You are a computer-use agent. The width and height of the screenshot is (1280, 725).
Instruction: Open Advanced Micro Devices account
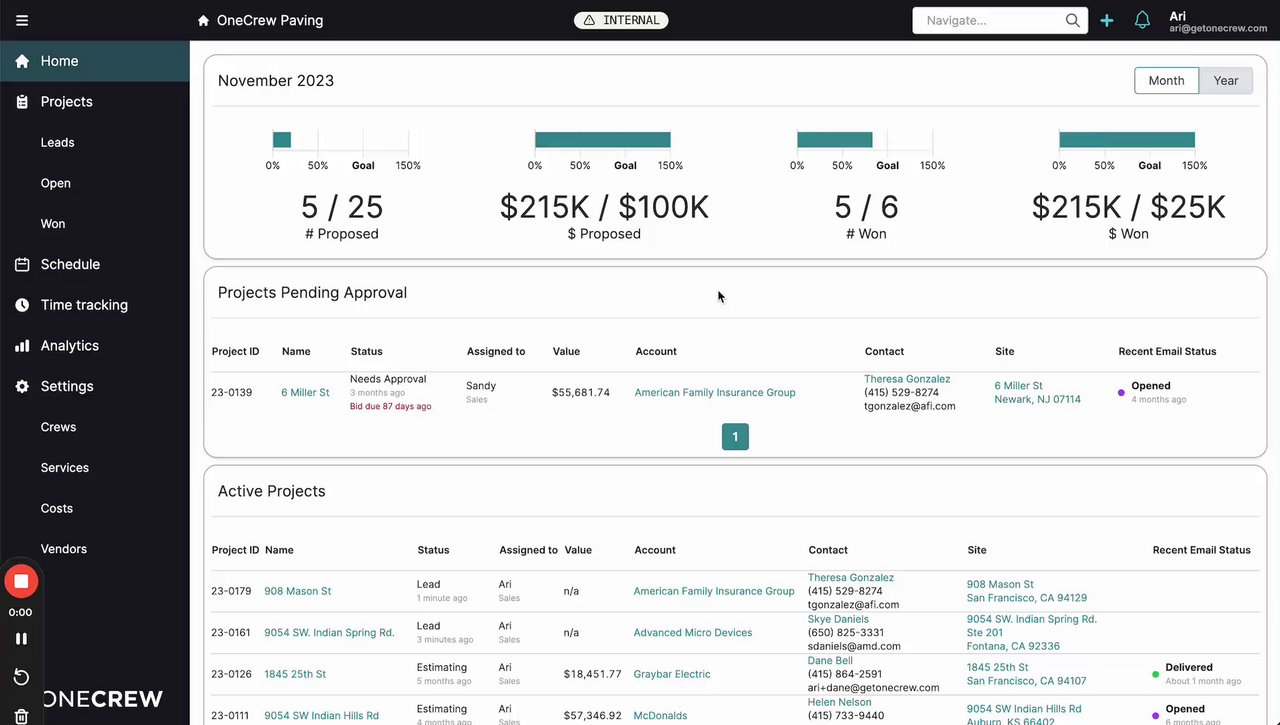(x=693, y=633)
